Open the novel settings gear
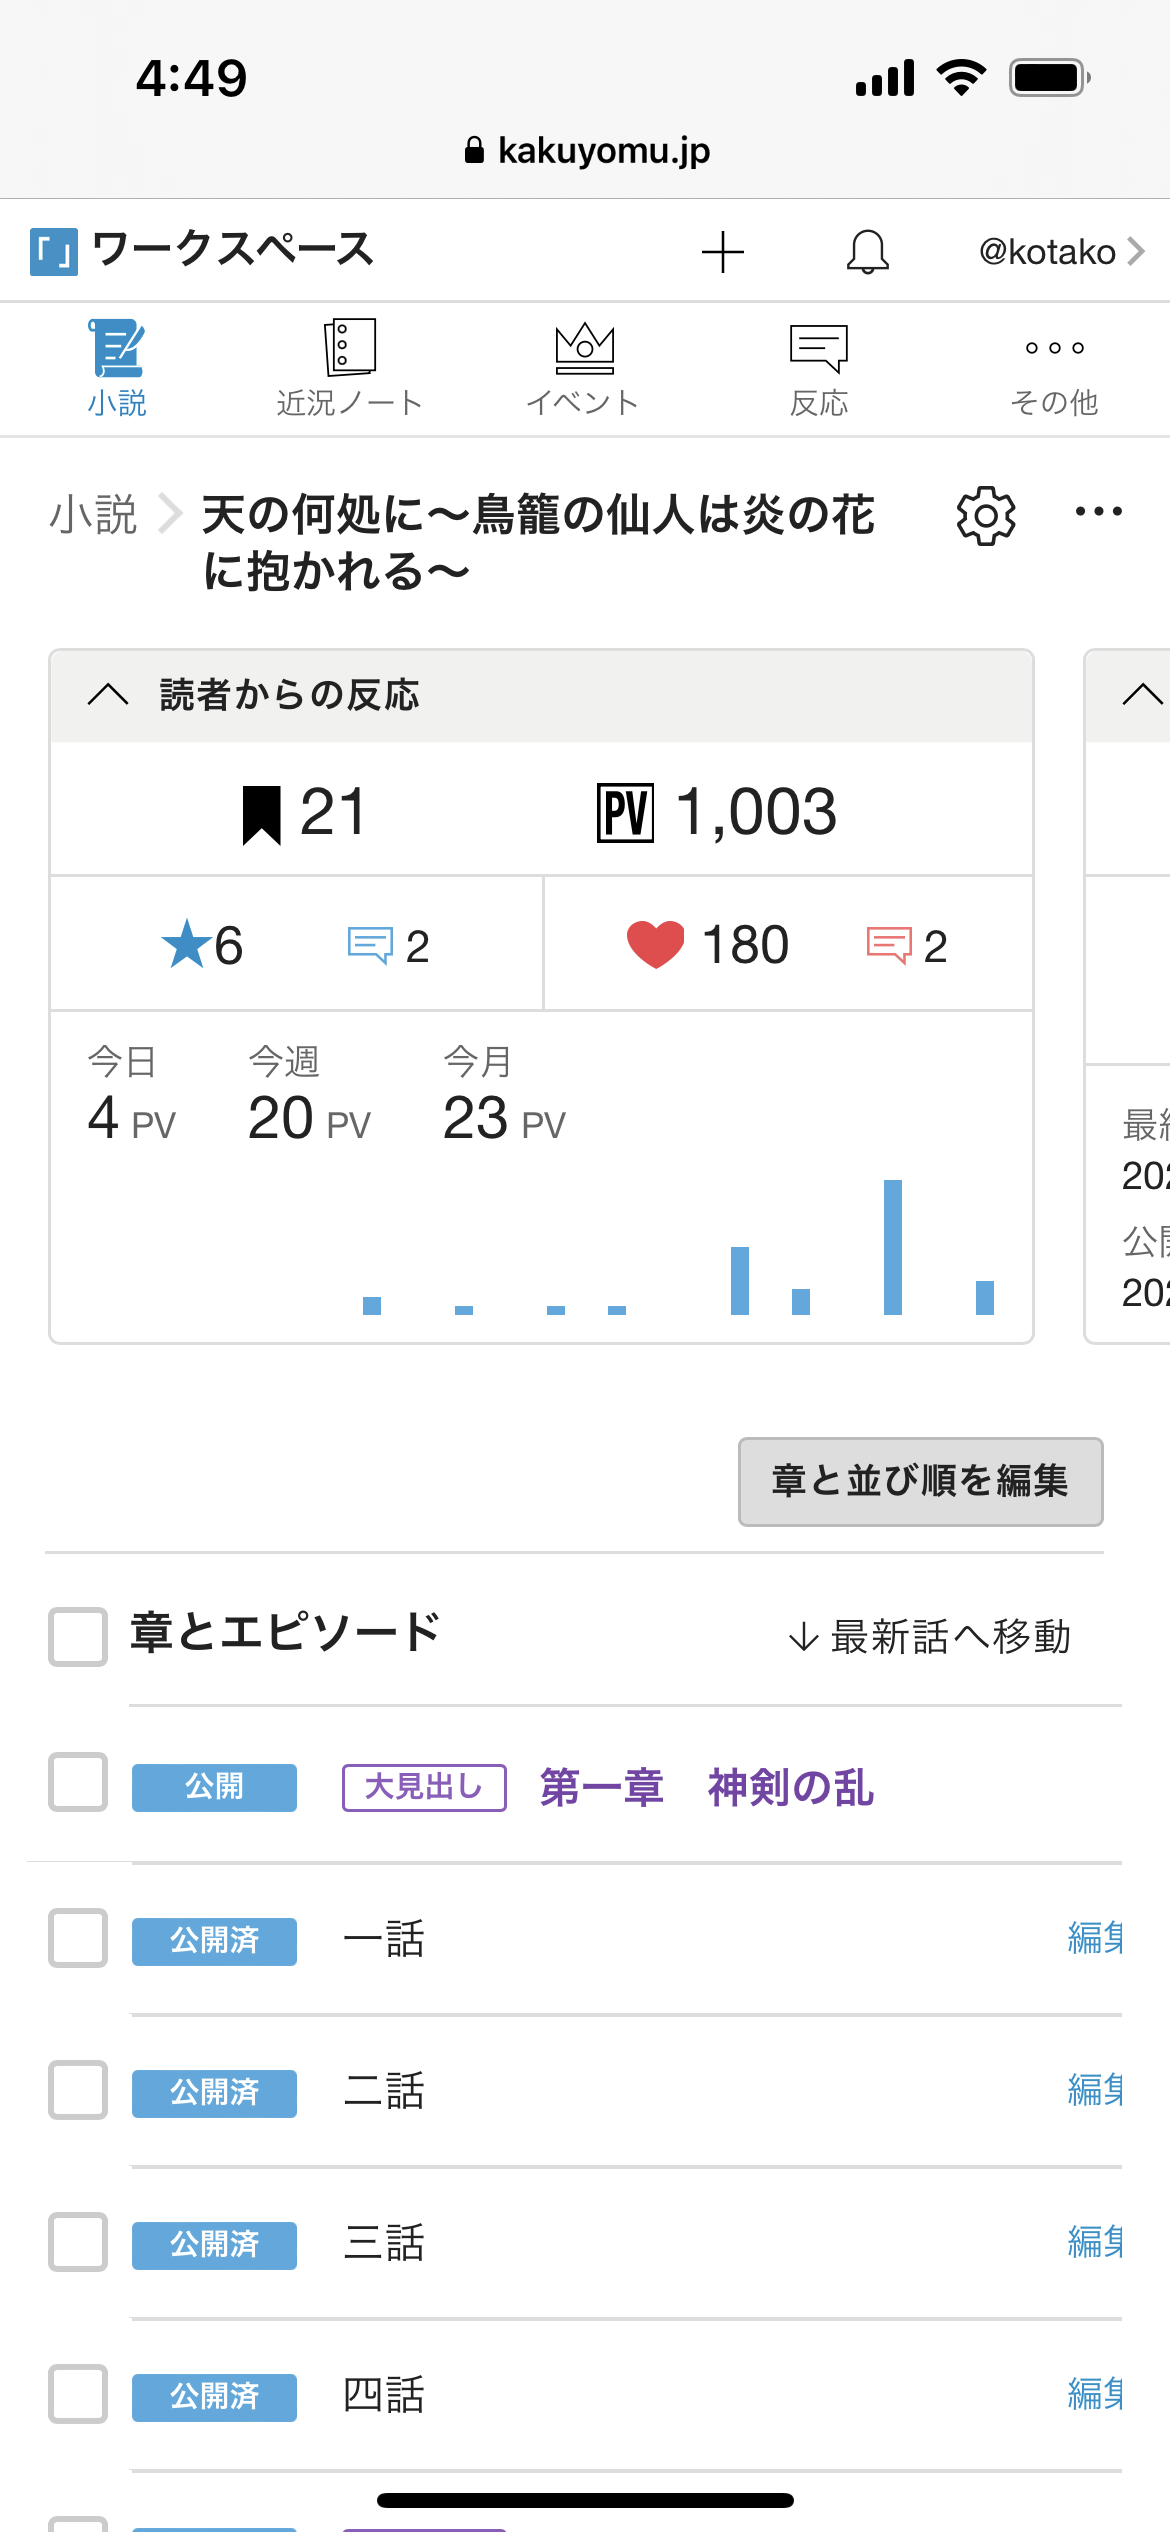1170x2532 pixels. coord(986,516)
